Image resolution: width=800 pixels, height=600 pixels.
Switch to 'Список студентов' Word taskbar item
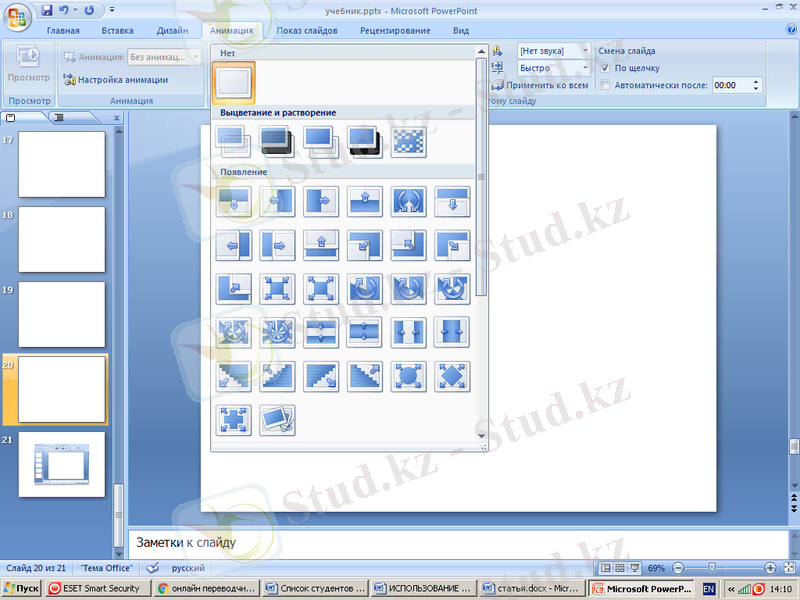point(316,589)
